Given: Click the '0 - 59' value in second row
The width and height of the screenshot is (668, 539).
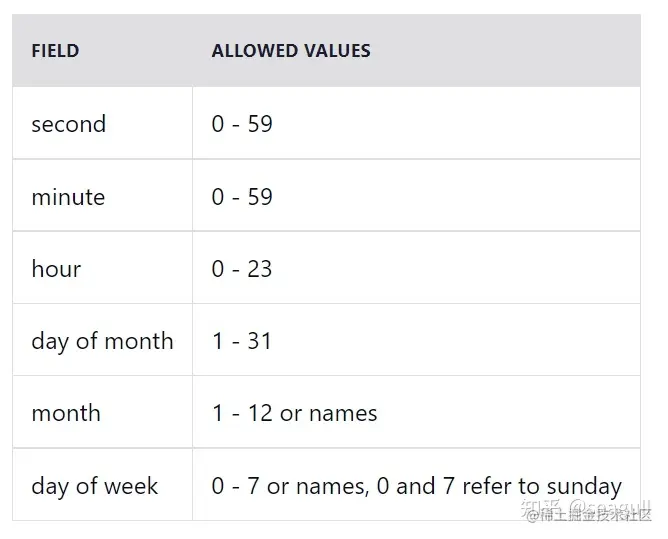Looking at the screenshot, I should (x=242, y=124).
